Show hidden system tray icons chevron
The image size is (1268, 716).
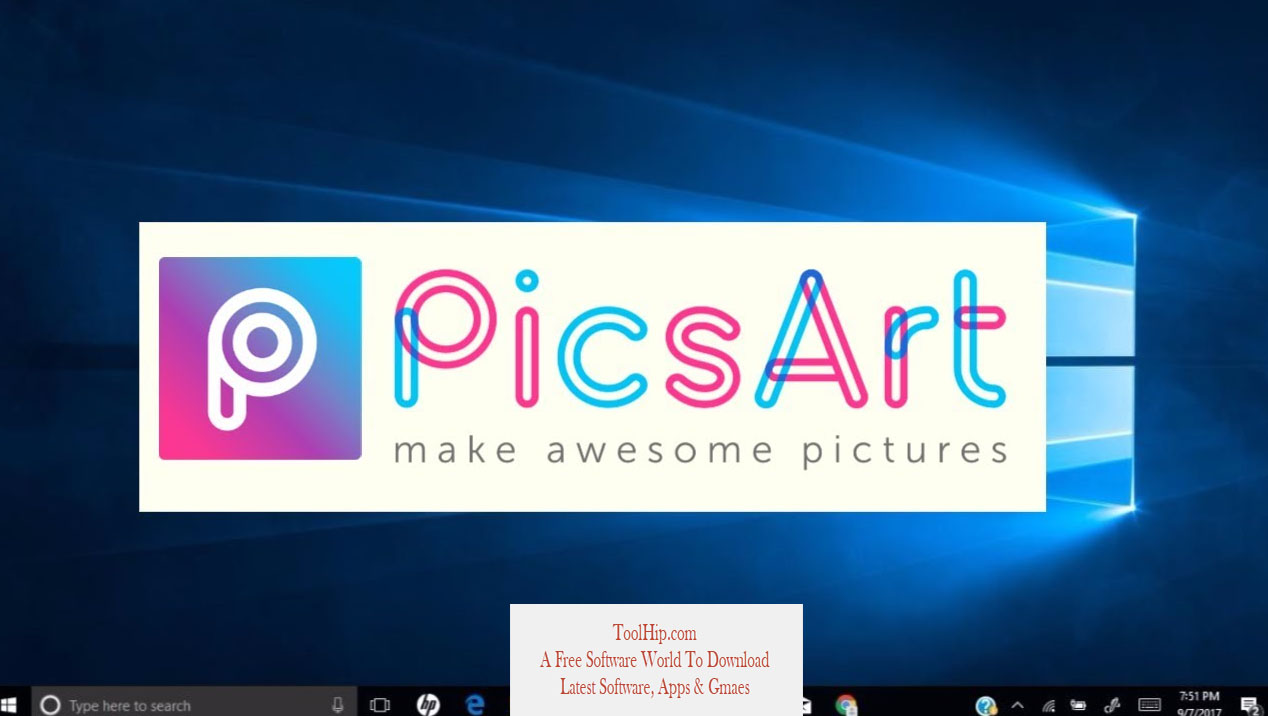click(1018, 705)
